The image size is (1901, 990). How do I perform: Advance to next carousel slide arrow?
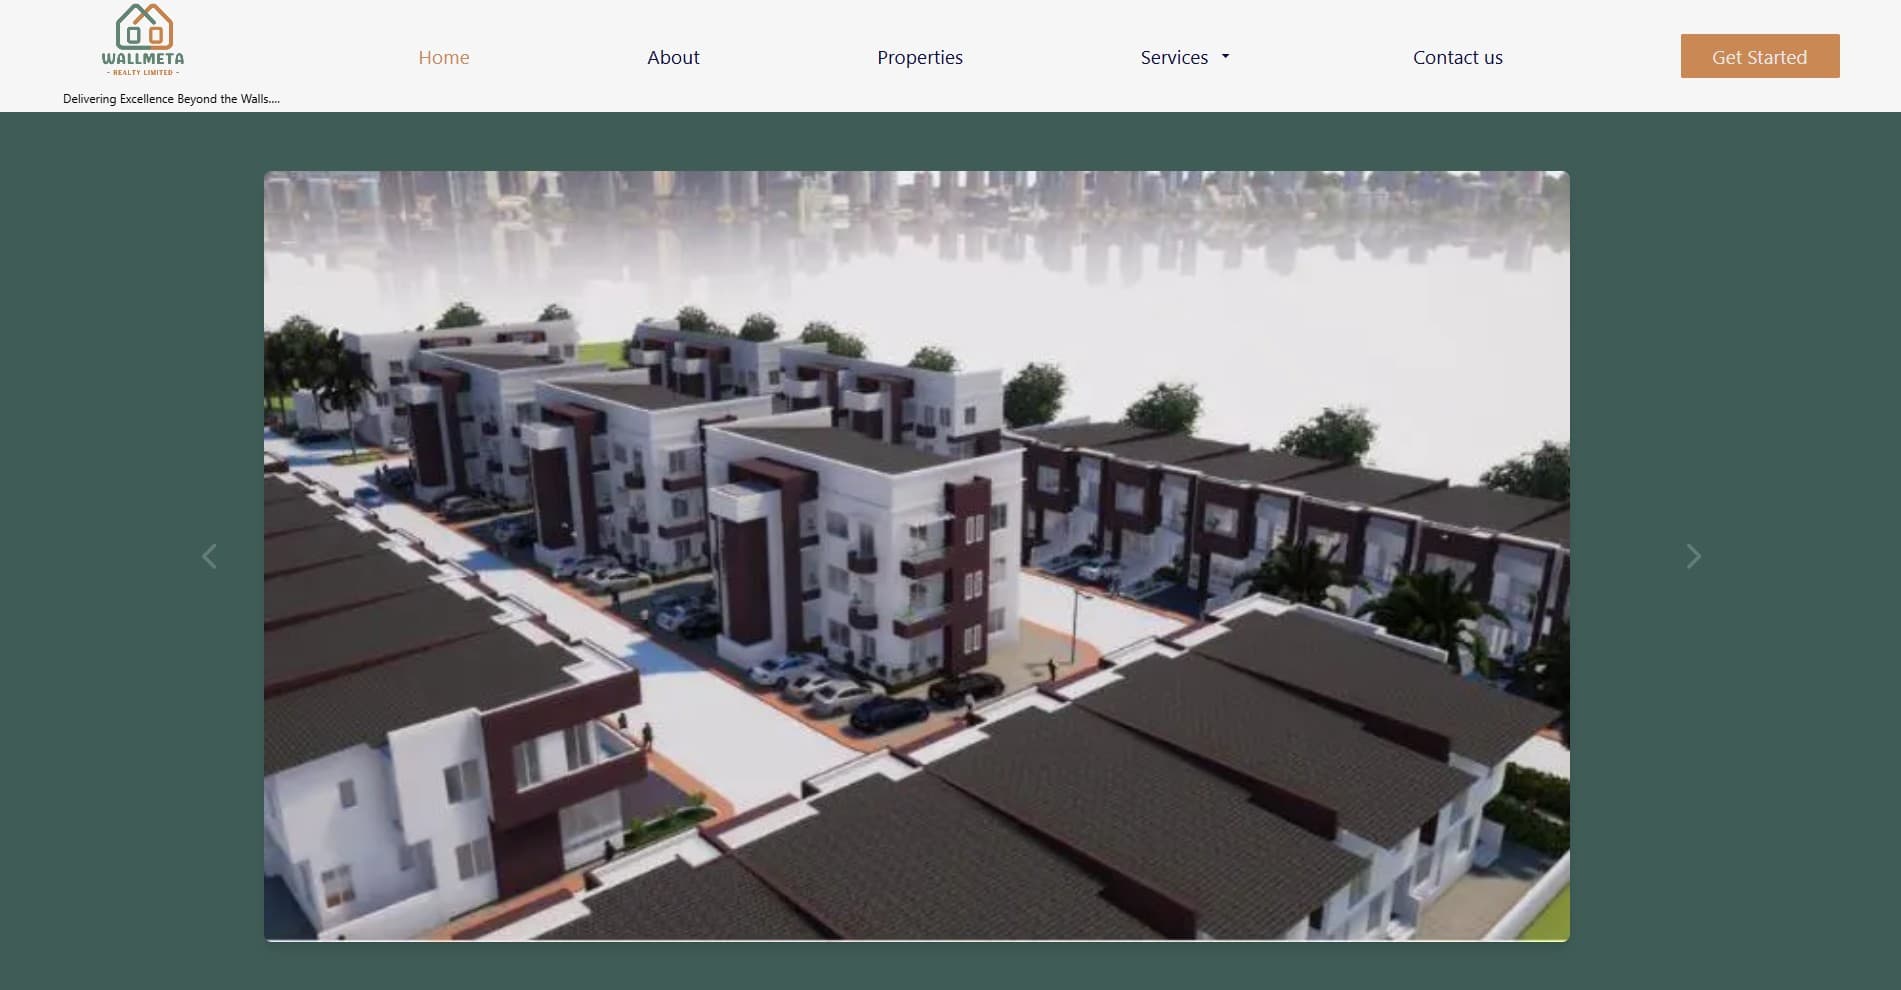click(1692, 556)
